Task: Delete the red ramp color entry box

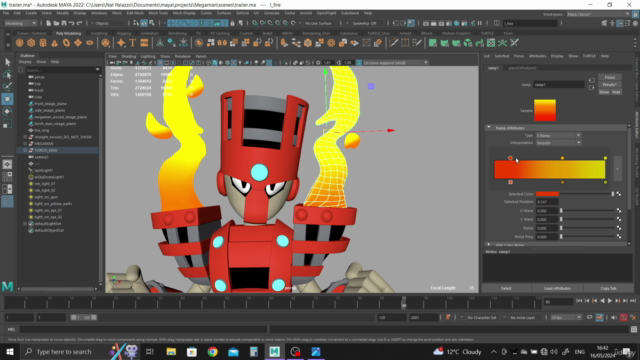Action: pos(510,182)
